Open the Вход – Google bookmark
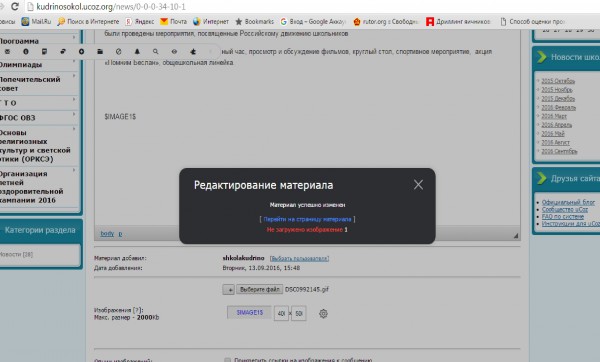This screenshot has width=600, height=362. (x=313, y=21)
